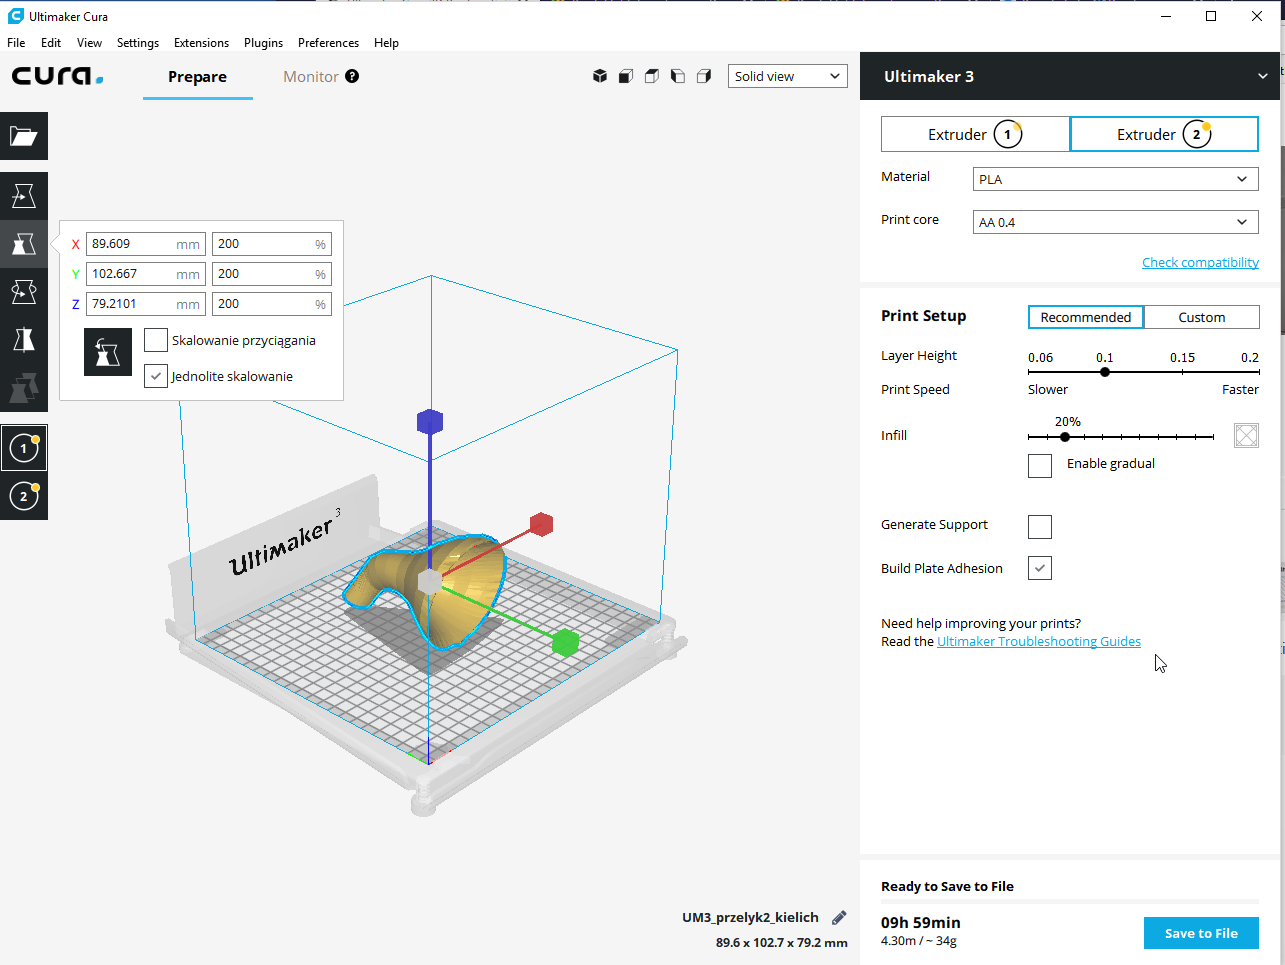The image size is (1285, 965).
Task: Choose extruder 1 in left toolbar
Action: 24,448
